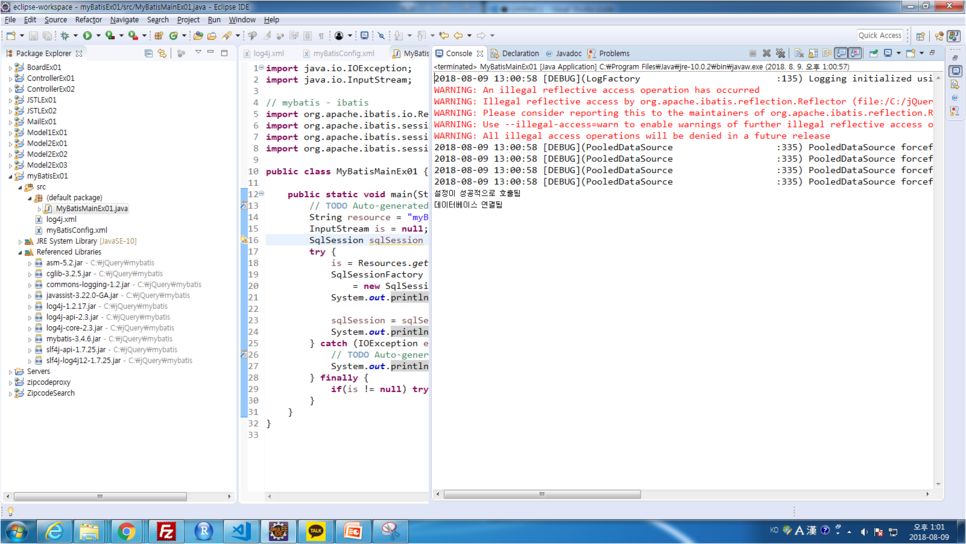Click the Restore icon in right trim
Screen dimensions: 966x544
[955, 58]
